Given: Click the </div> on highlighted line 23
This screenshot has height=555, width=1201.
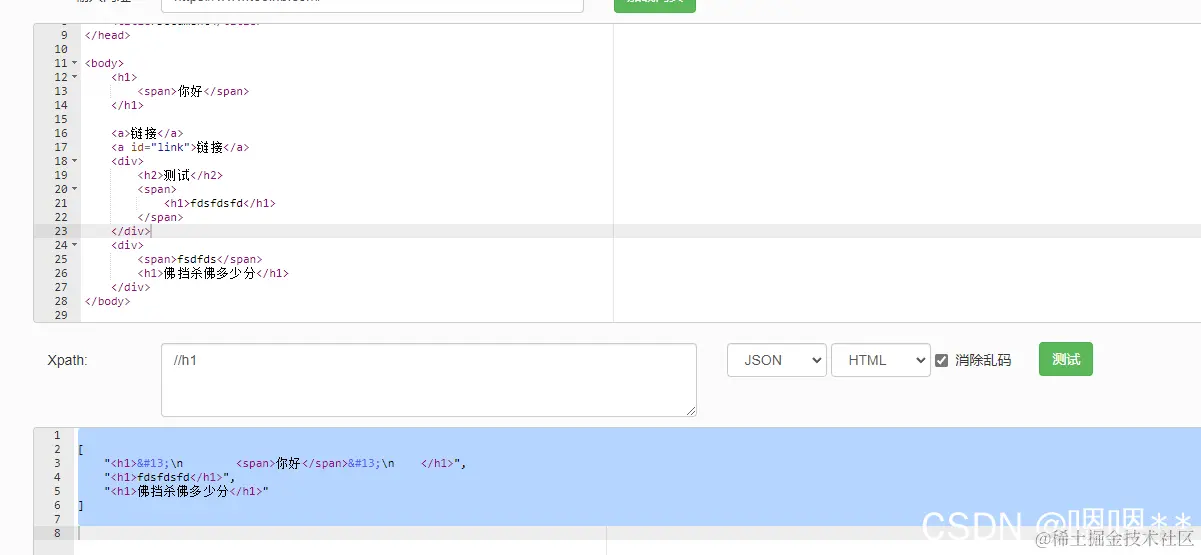Looking at the screenshot, I should pyautogui.click(x=131, y=231).
